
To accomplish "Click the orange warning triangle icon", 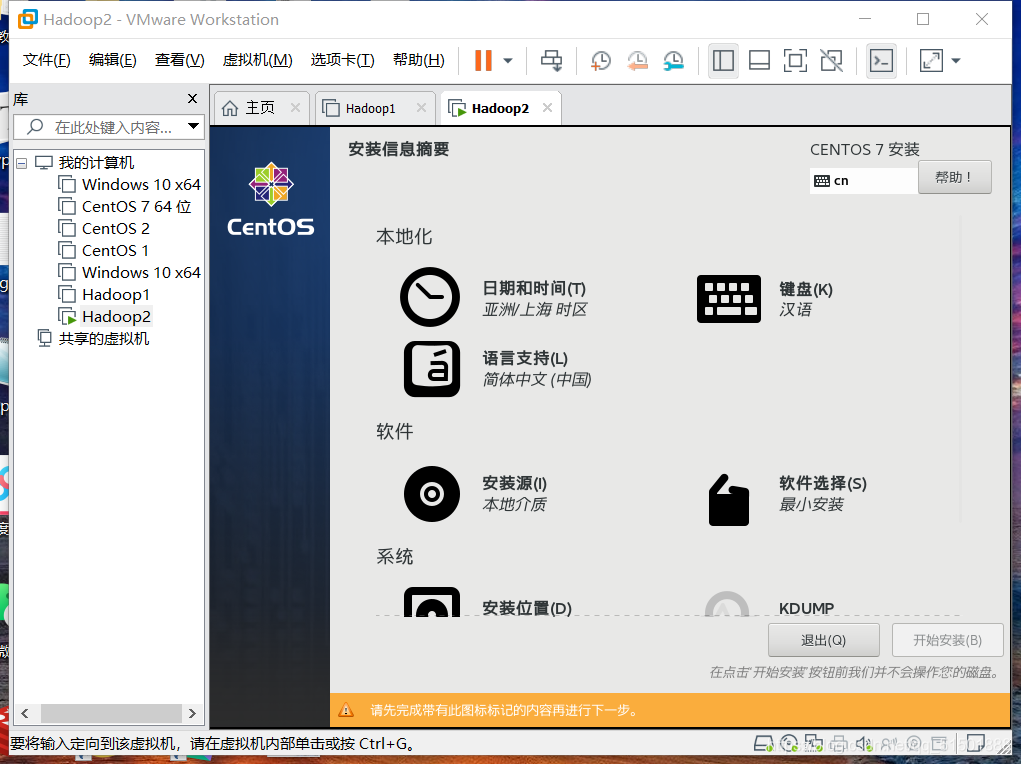I will click(x=346, y=710).
